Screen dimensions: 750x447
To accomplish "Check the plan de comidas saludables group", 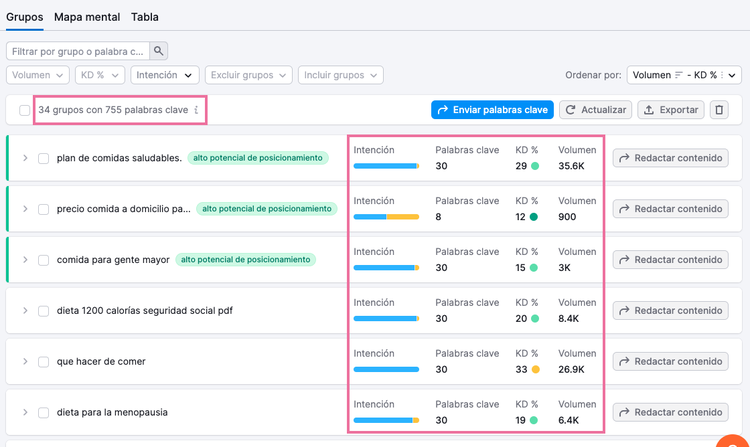I will pos(44,158).
